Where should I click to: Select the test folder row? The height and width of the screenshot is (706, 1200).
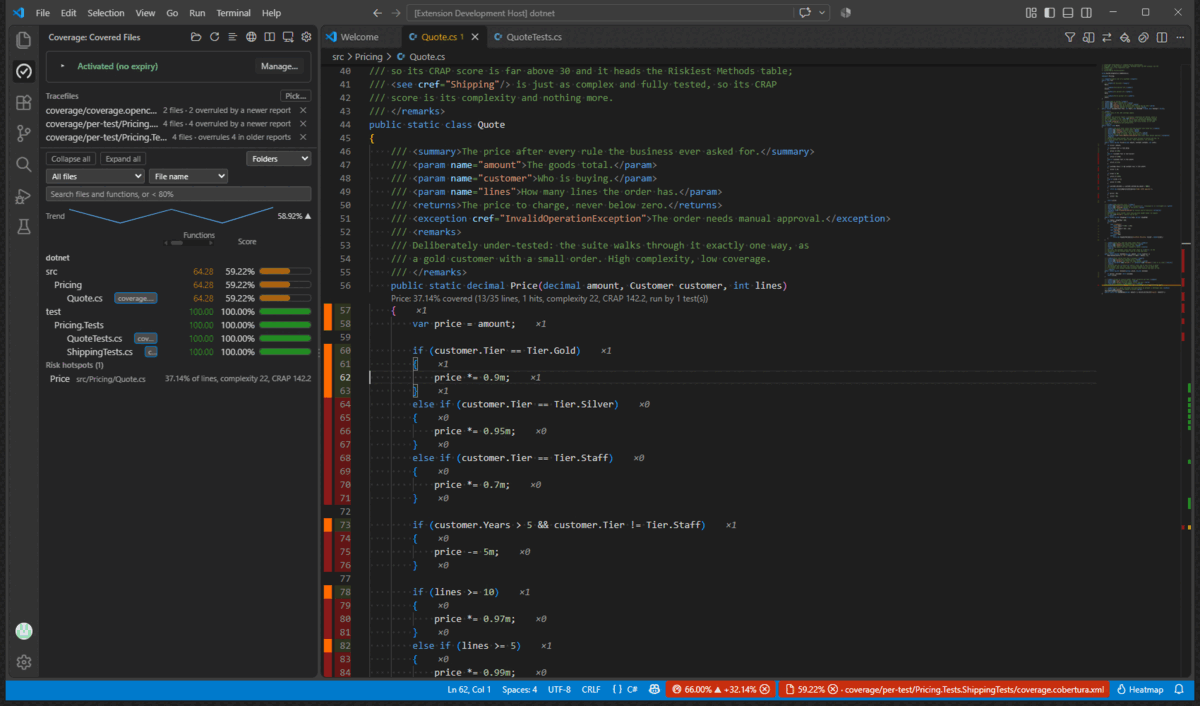178,312
